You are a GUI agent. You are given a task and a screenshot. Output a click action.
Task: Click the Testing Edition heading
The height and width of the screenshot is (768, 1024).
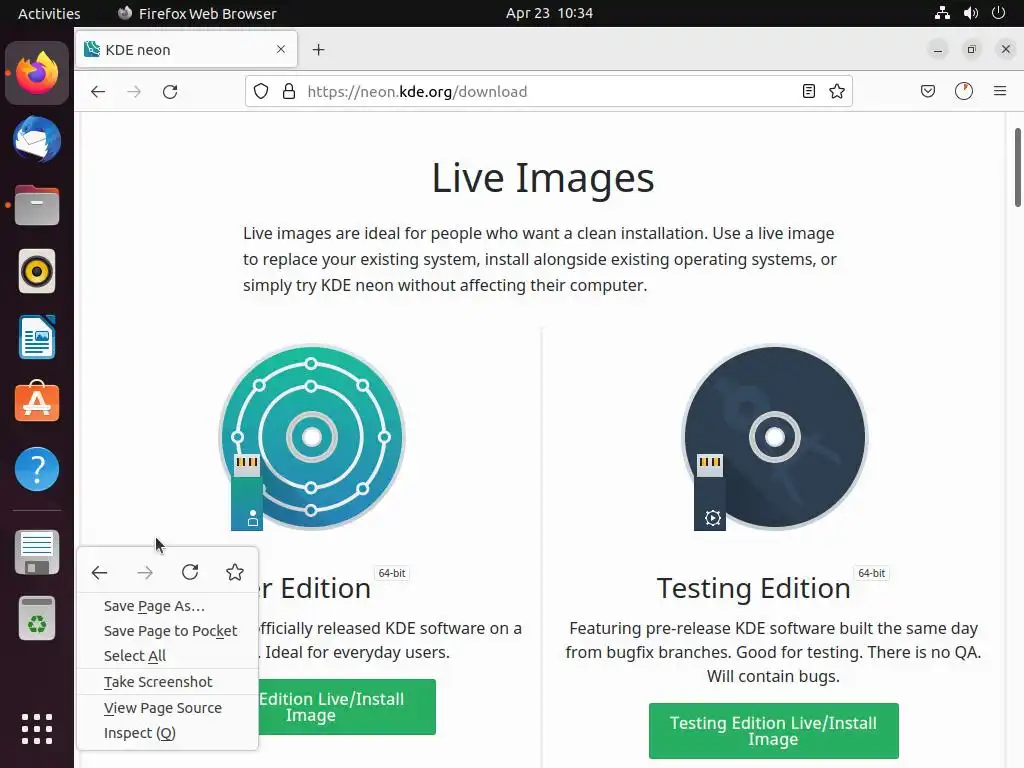point(753,588)
